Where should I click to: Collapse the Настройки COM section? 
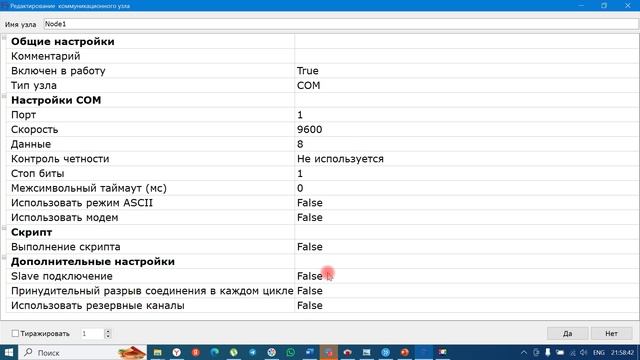coord(4,96)
